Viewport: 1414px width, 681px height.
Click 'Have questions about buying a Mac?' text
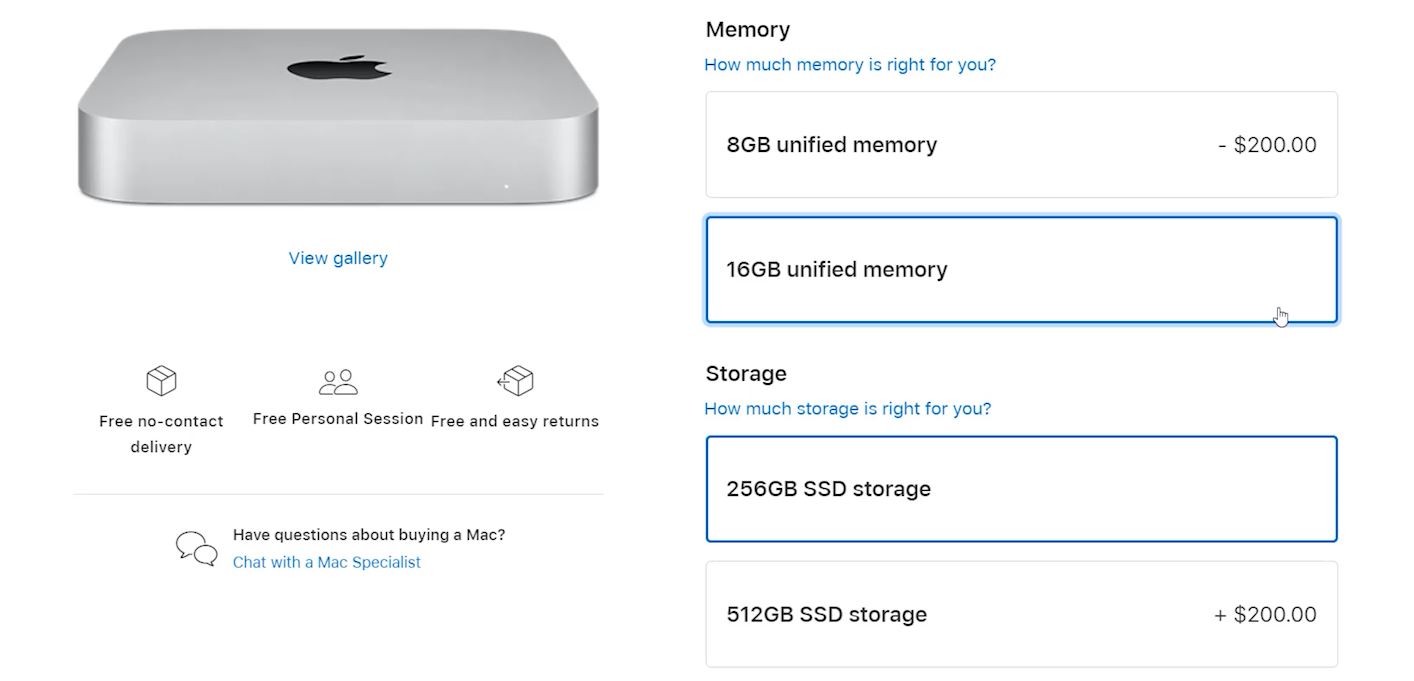369,535
